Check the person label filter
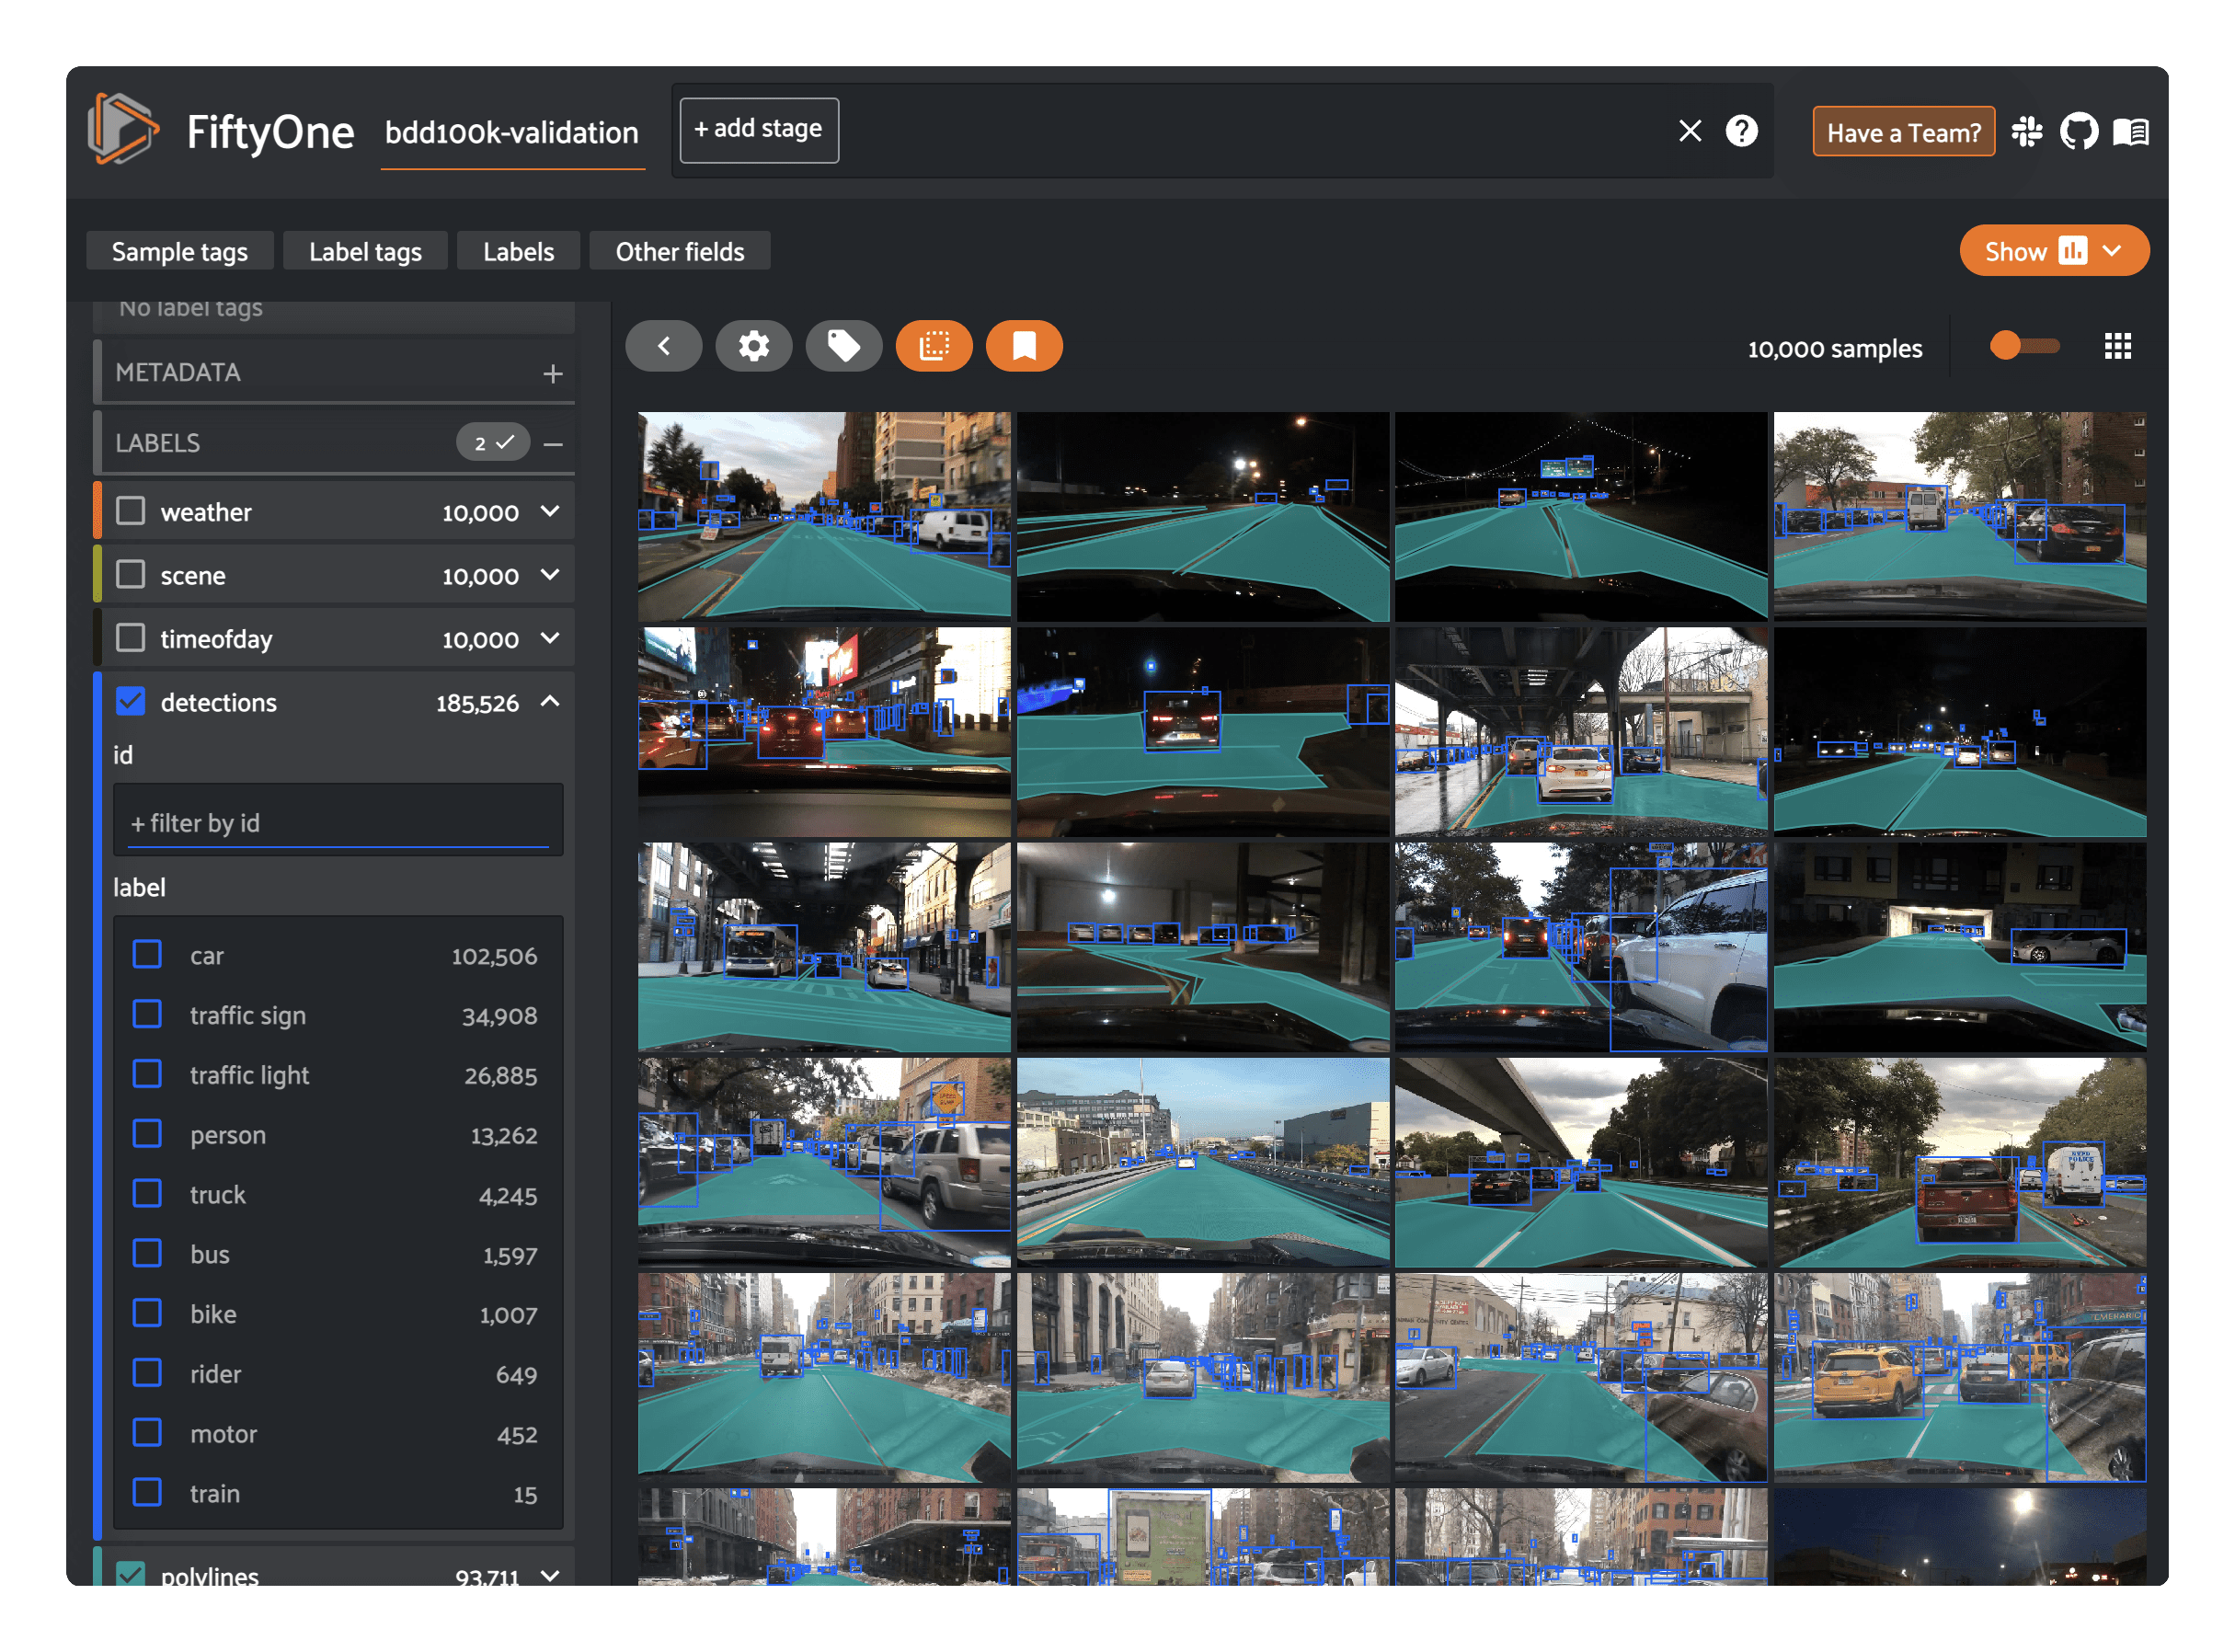The width and height of the screenshot is (2235, 1652). [148, 1134]
